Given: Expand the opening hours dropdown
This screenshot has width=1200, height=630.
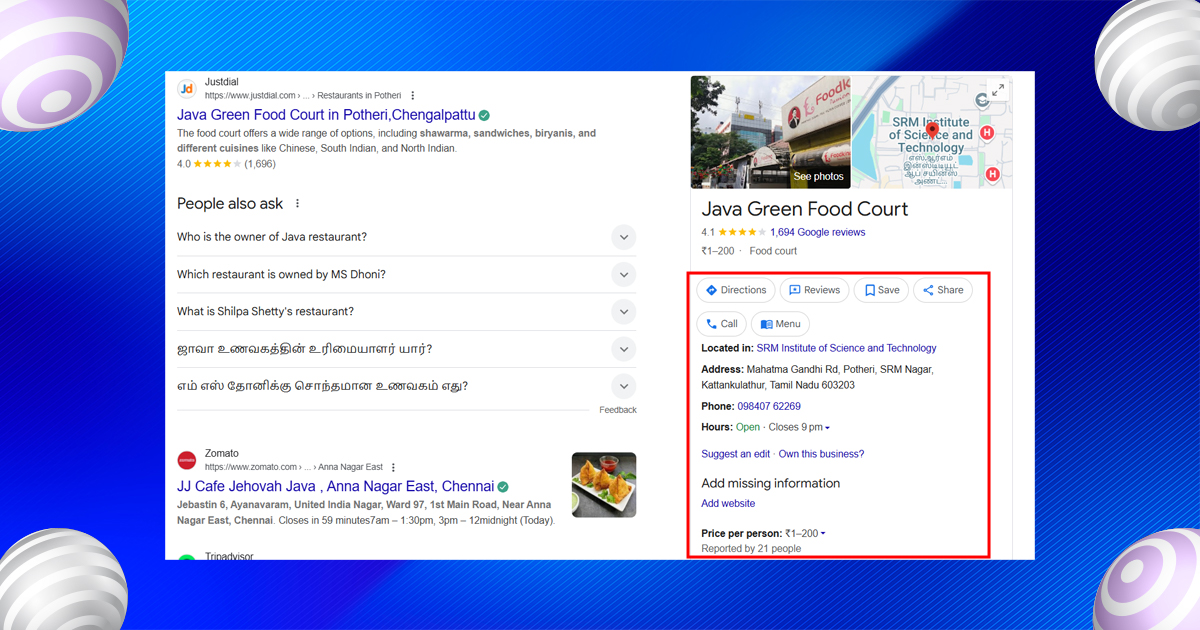Looking at the screenshot, I should [827, 428].
